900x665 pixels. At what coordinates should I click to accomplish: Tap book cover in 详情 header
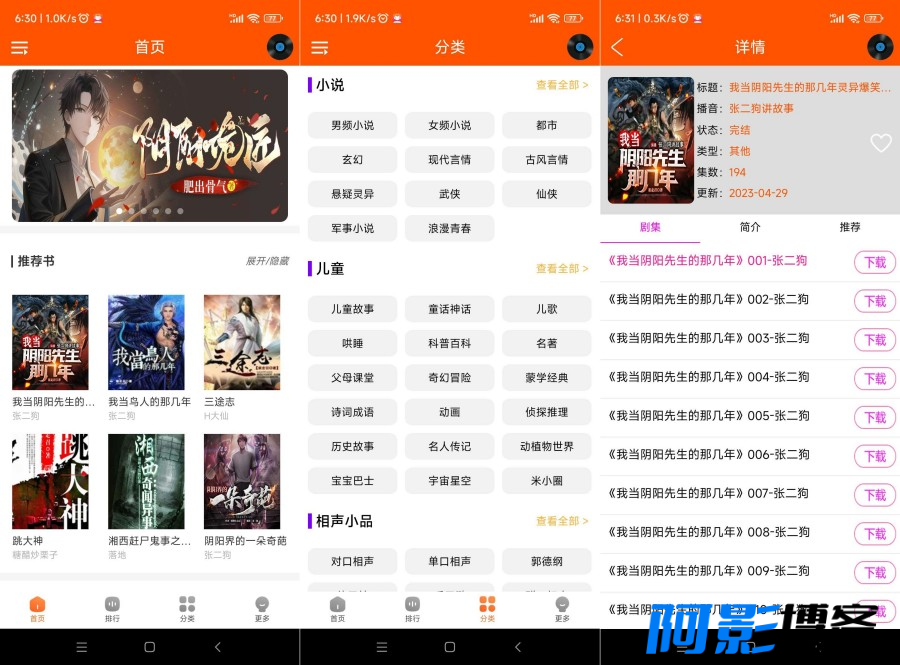[x=650, y=140]
